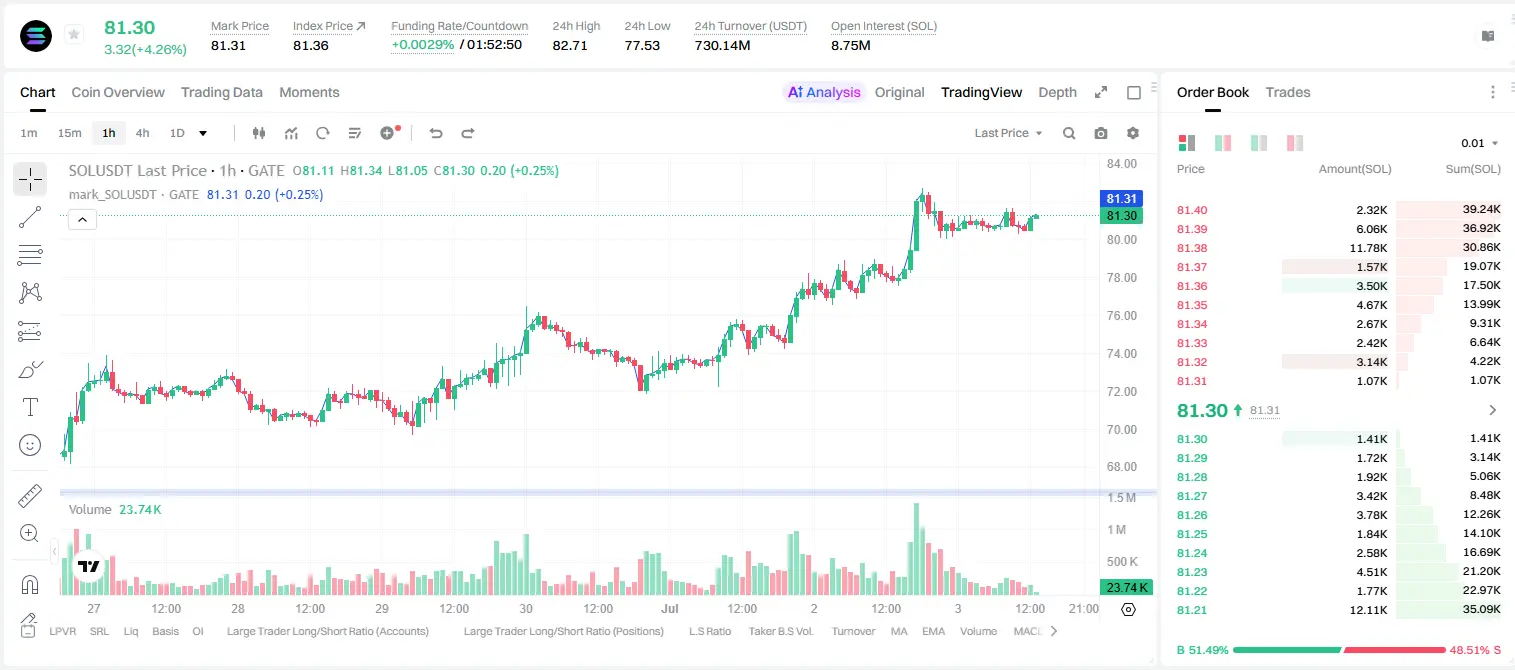
Task: Add SOL to favorites with star icon
Action: [x=73, y=35]
